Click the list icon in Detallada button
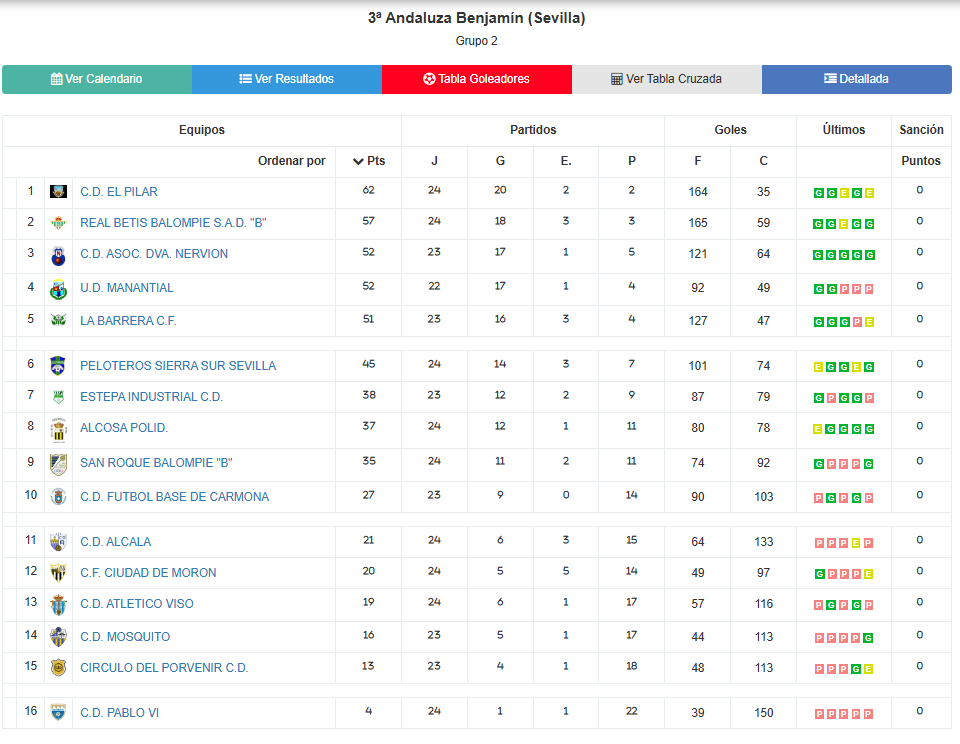This screenshot has height=744, width=960. 830,78
